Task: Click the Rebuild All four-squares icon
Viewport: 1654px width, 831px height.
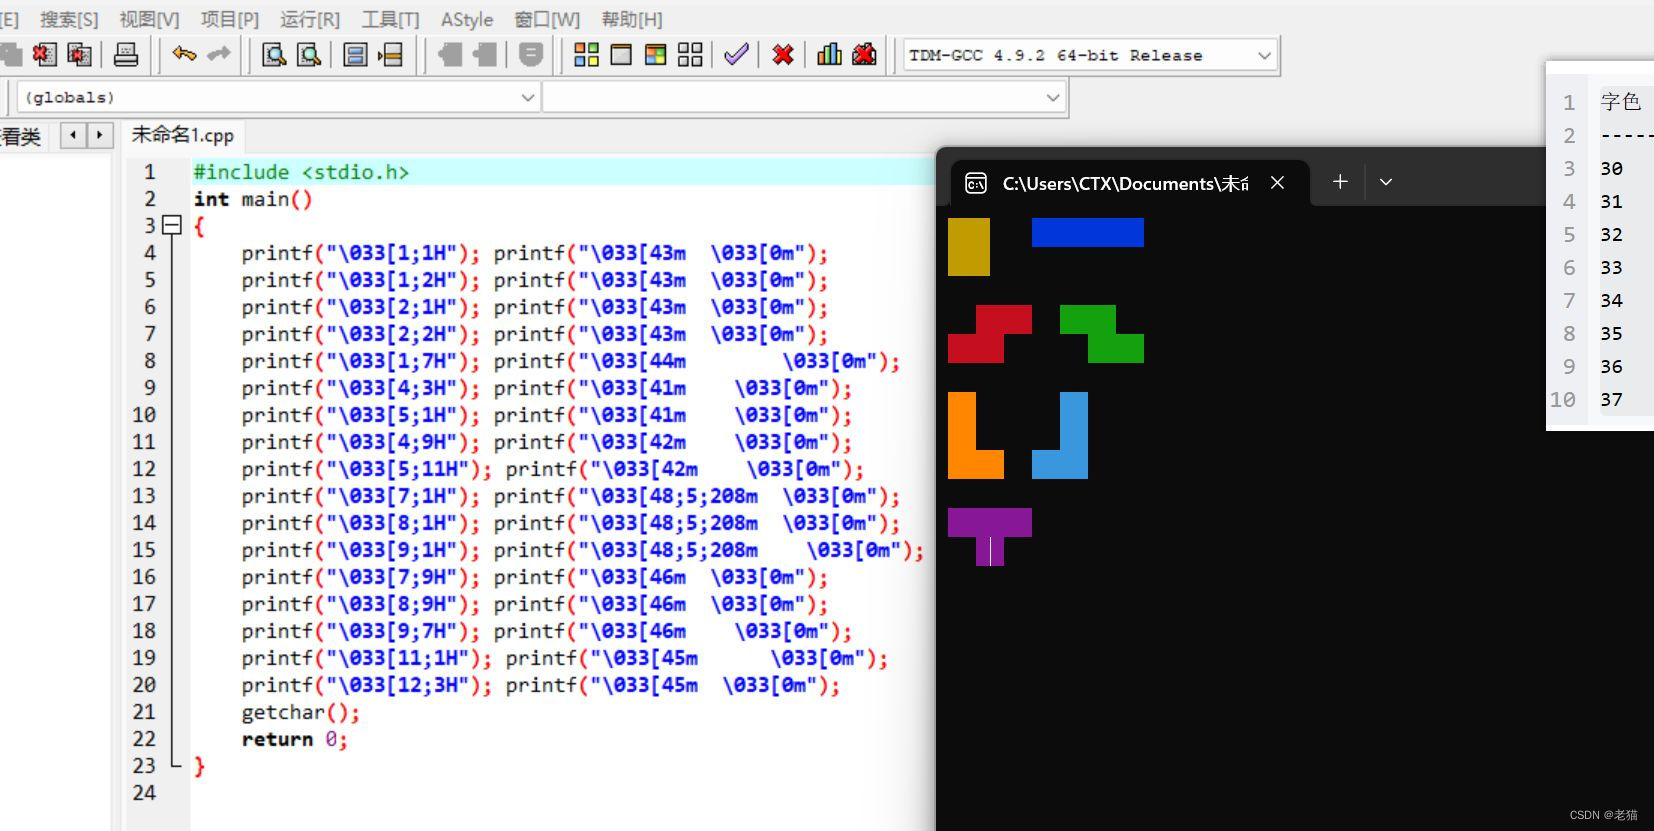Action: (x=690, y=55)
